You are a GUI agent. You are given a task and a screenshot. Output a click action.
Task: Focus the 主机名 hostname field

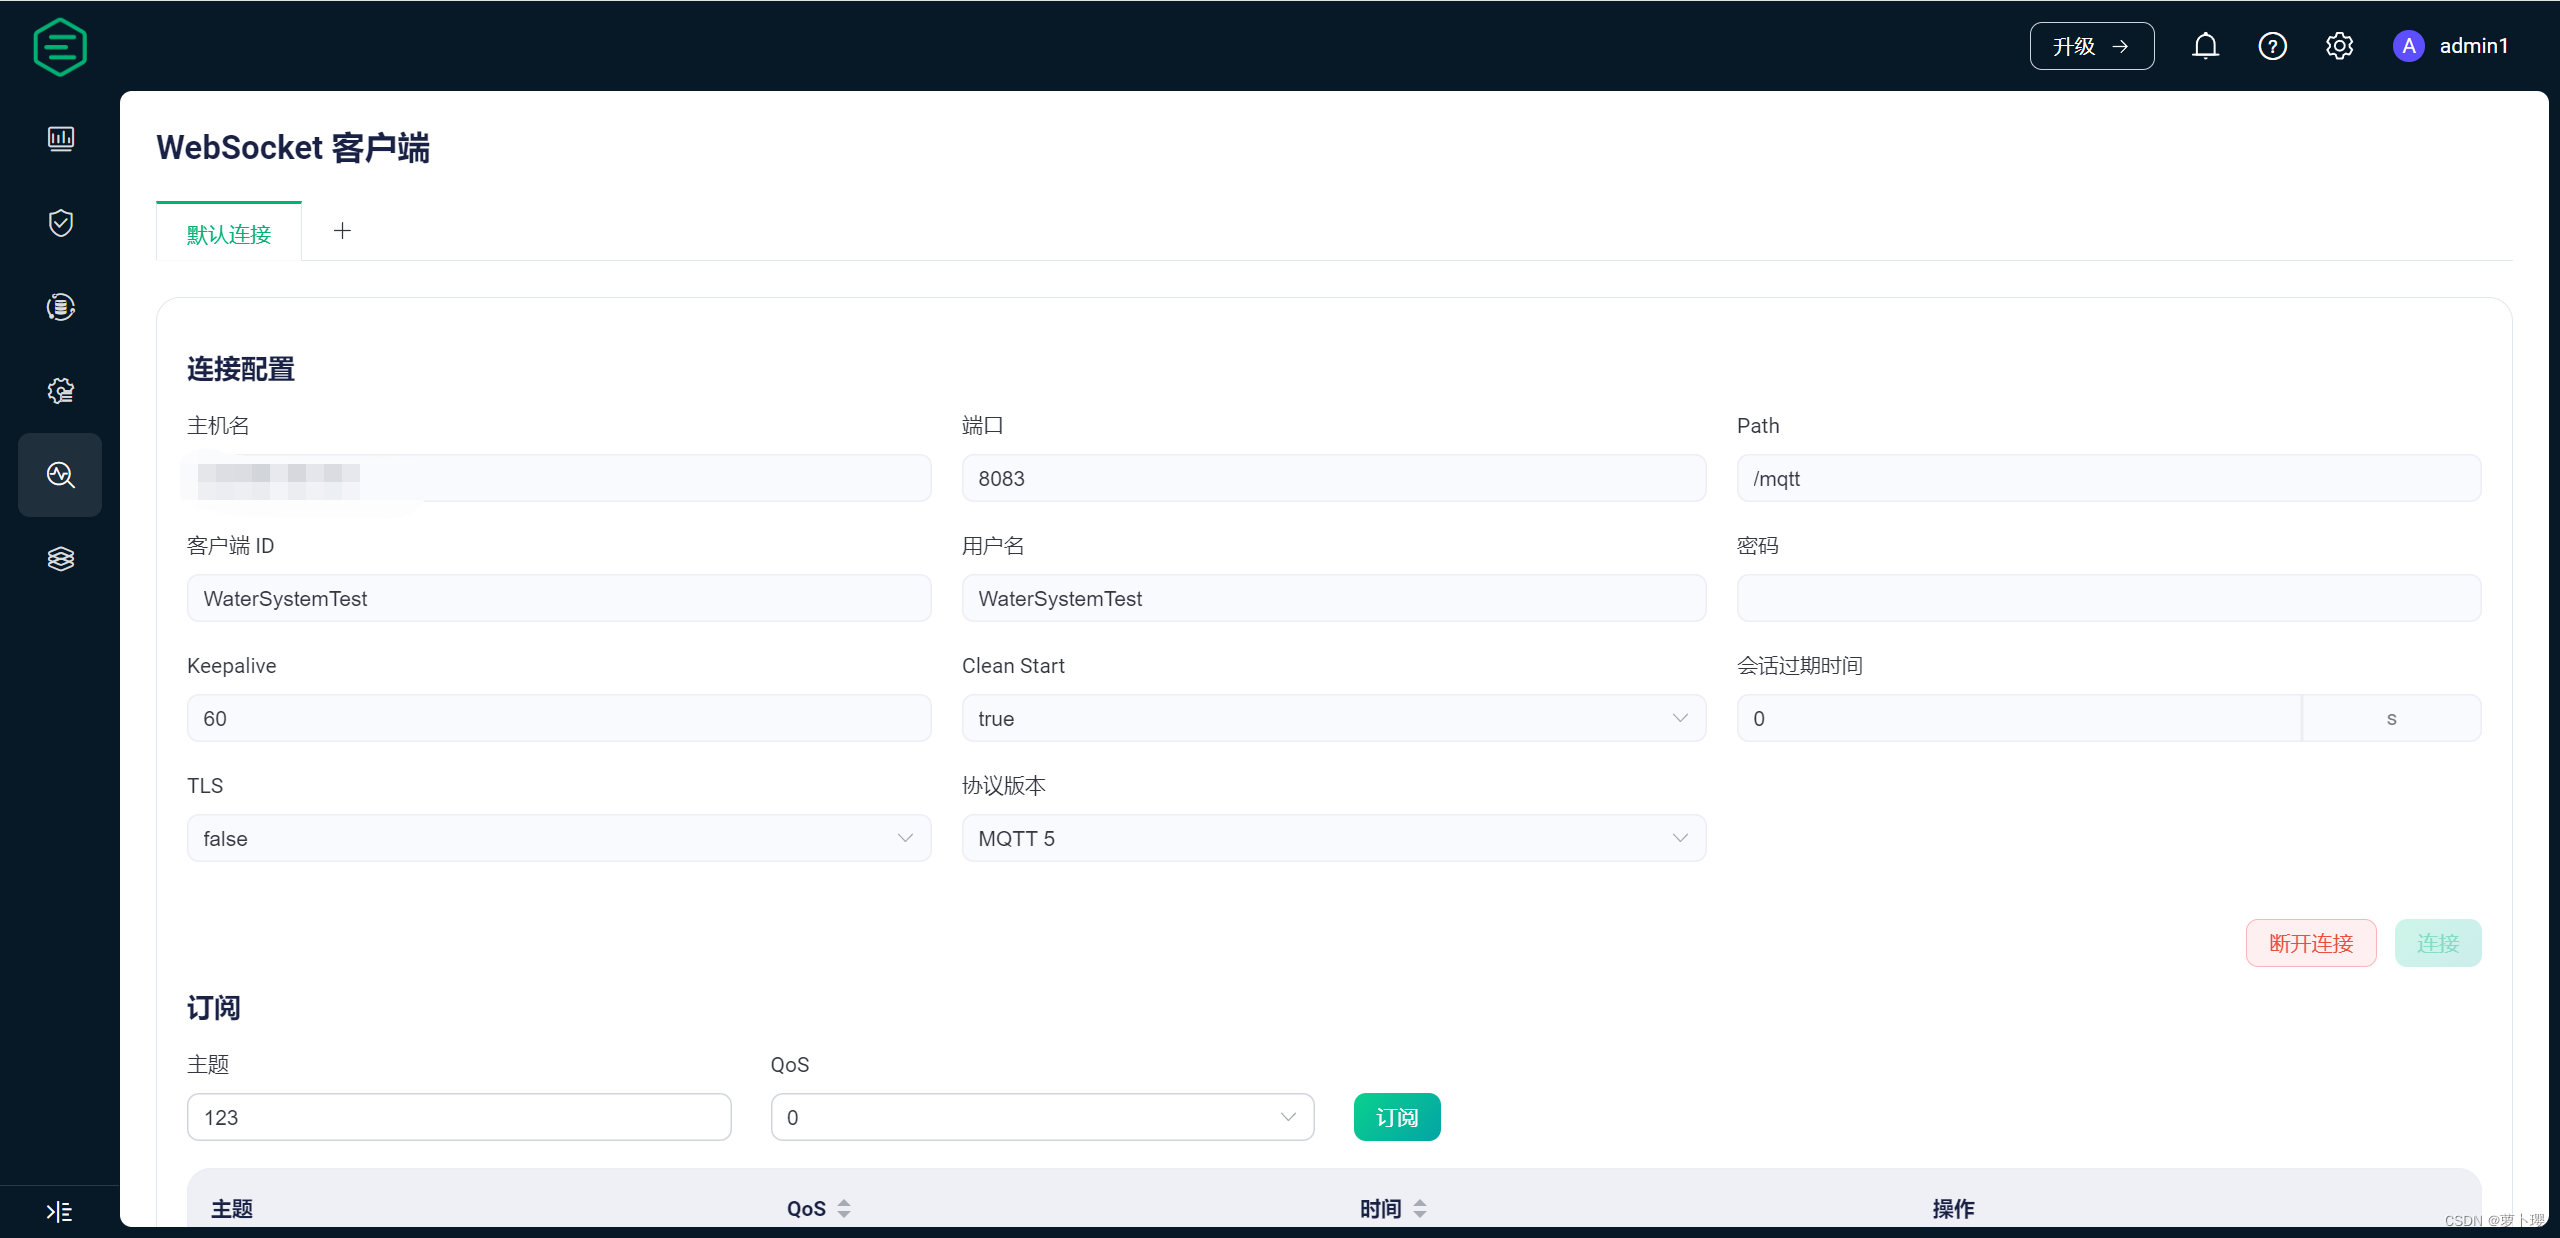coord(559,478)
